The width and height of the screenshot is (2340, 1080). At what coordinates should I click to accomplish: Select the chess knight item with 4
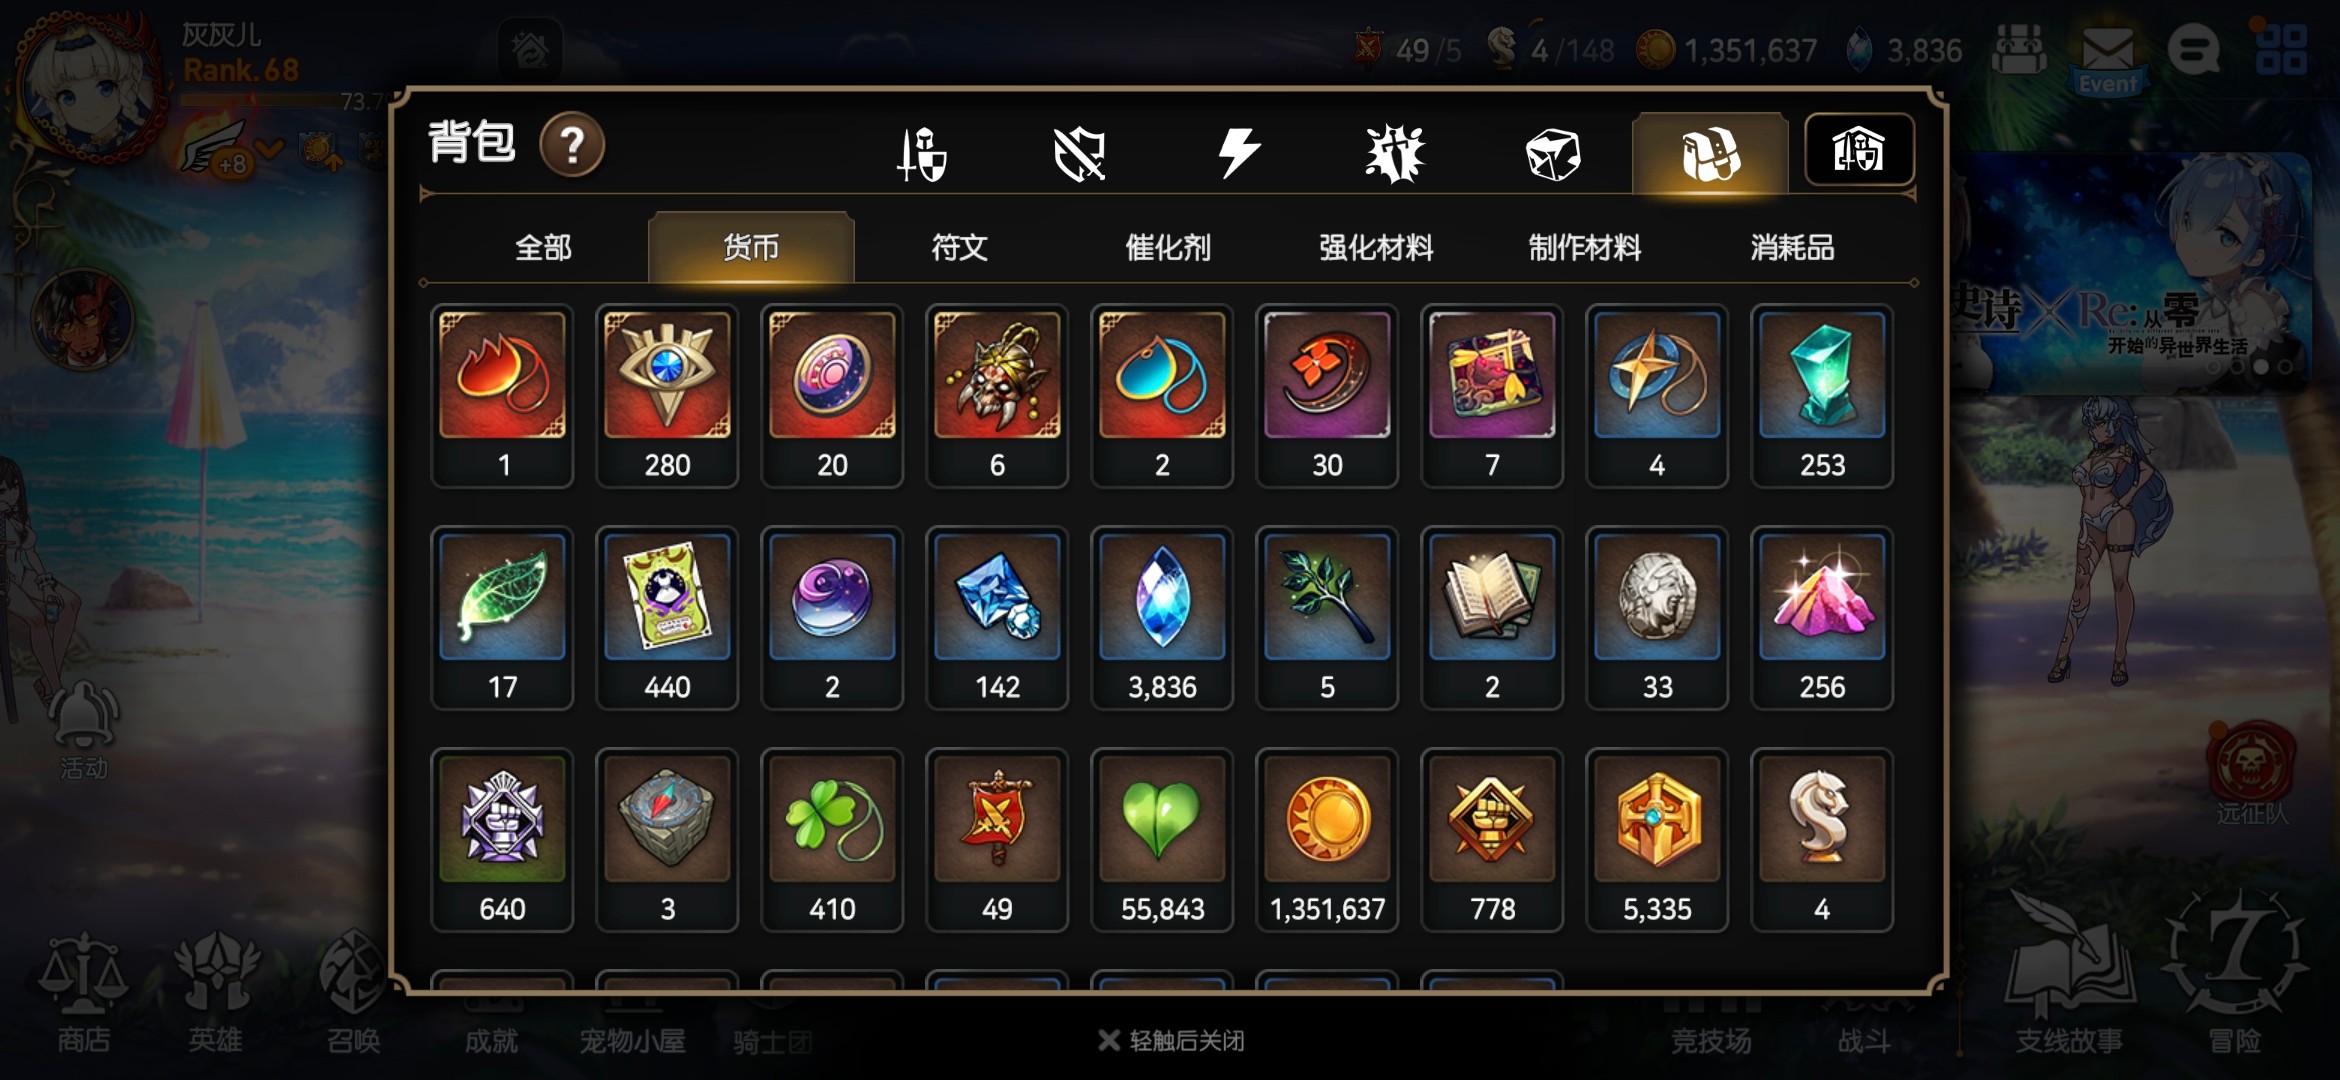point(1822,840)
